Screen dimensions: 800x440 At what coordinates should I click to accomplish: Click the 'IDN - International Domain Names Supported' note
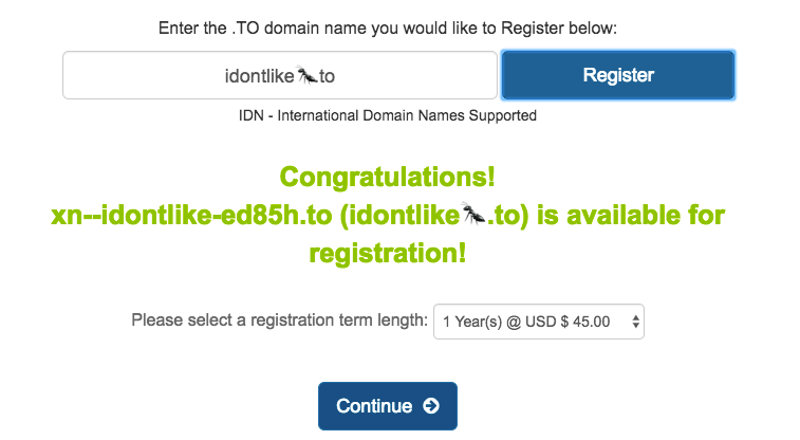388,115
